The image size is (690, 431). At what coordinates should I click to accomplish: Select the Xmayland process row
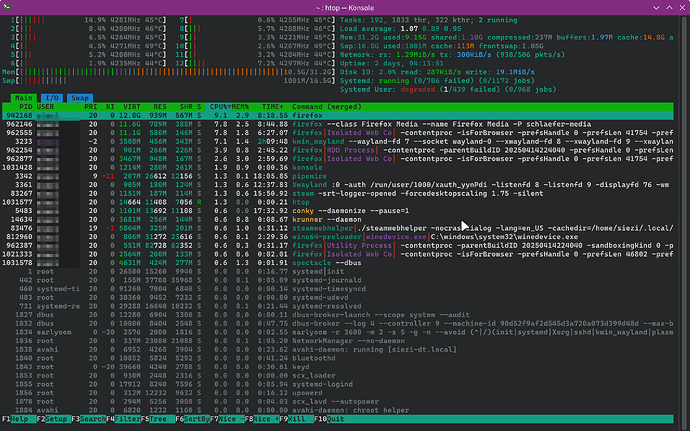click(338, 185)
